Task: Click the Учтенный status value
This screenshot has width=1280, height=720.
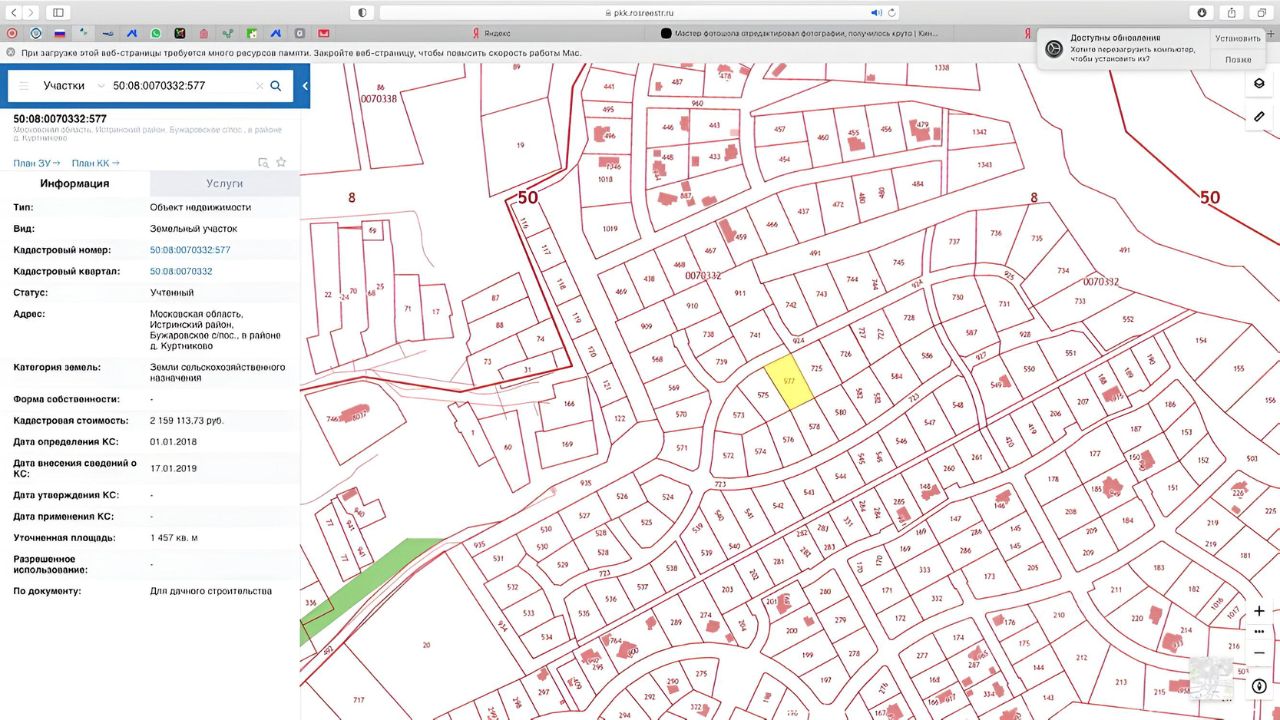Action: click(x=172, y=293)
